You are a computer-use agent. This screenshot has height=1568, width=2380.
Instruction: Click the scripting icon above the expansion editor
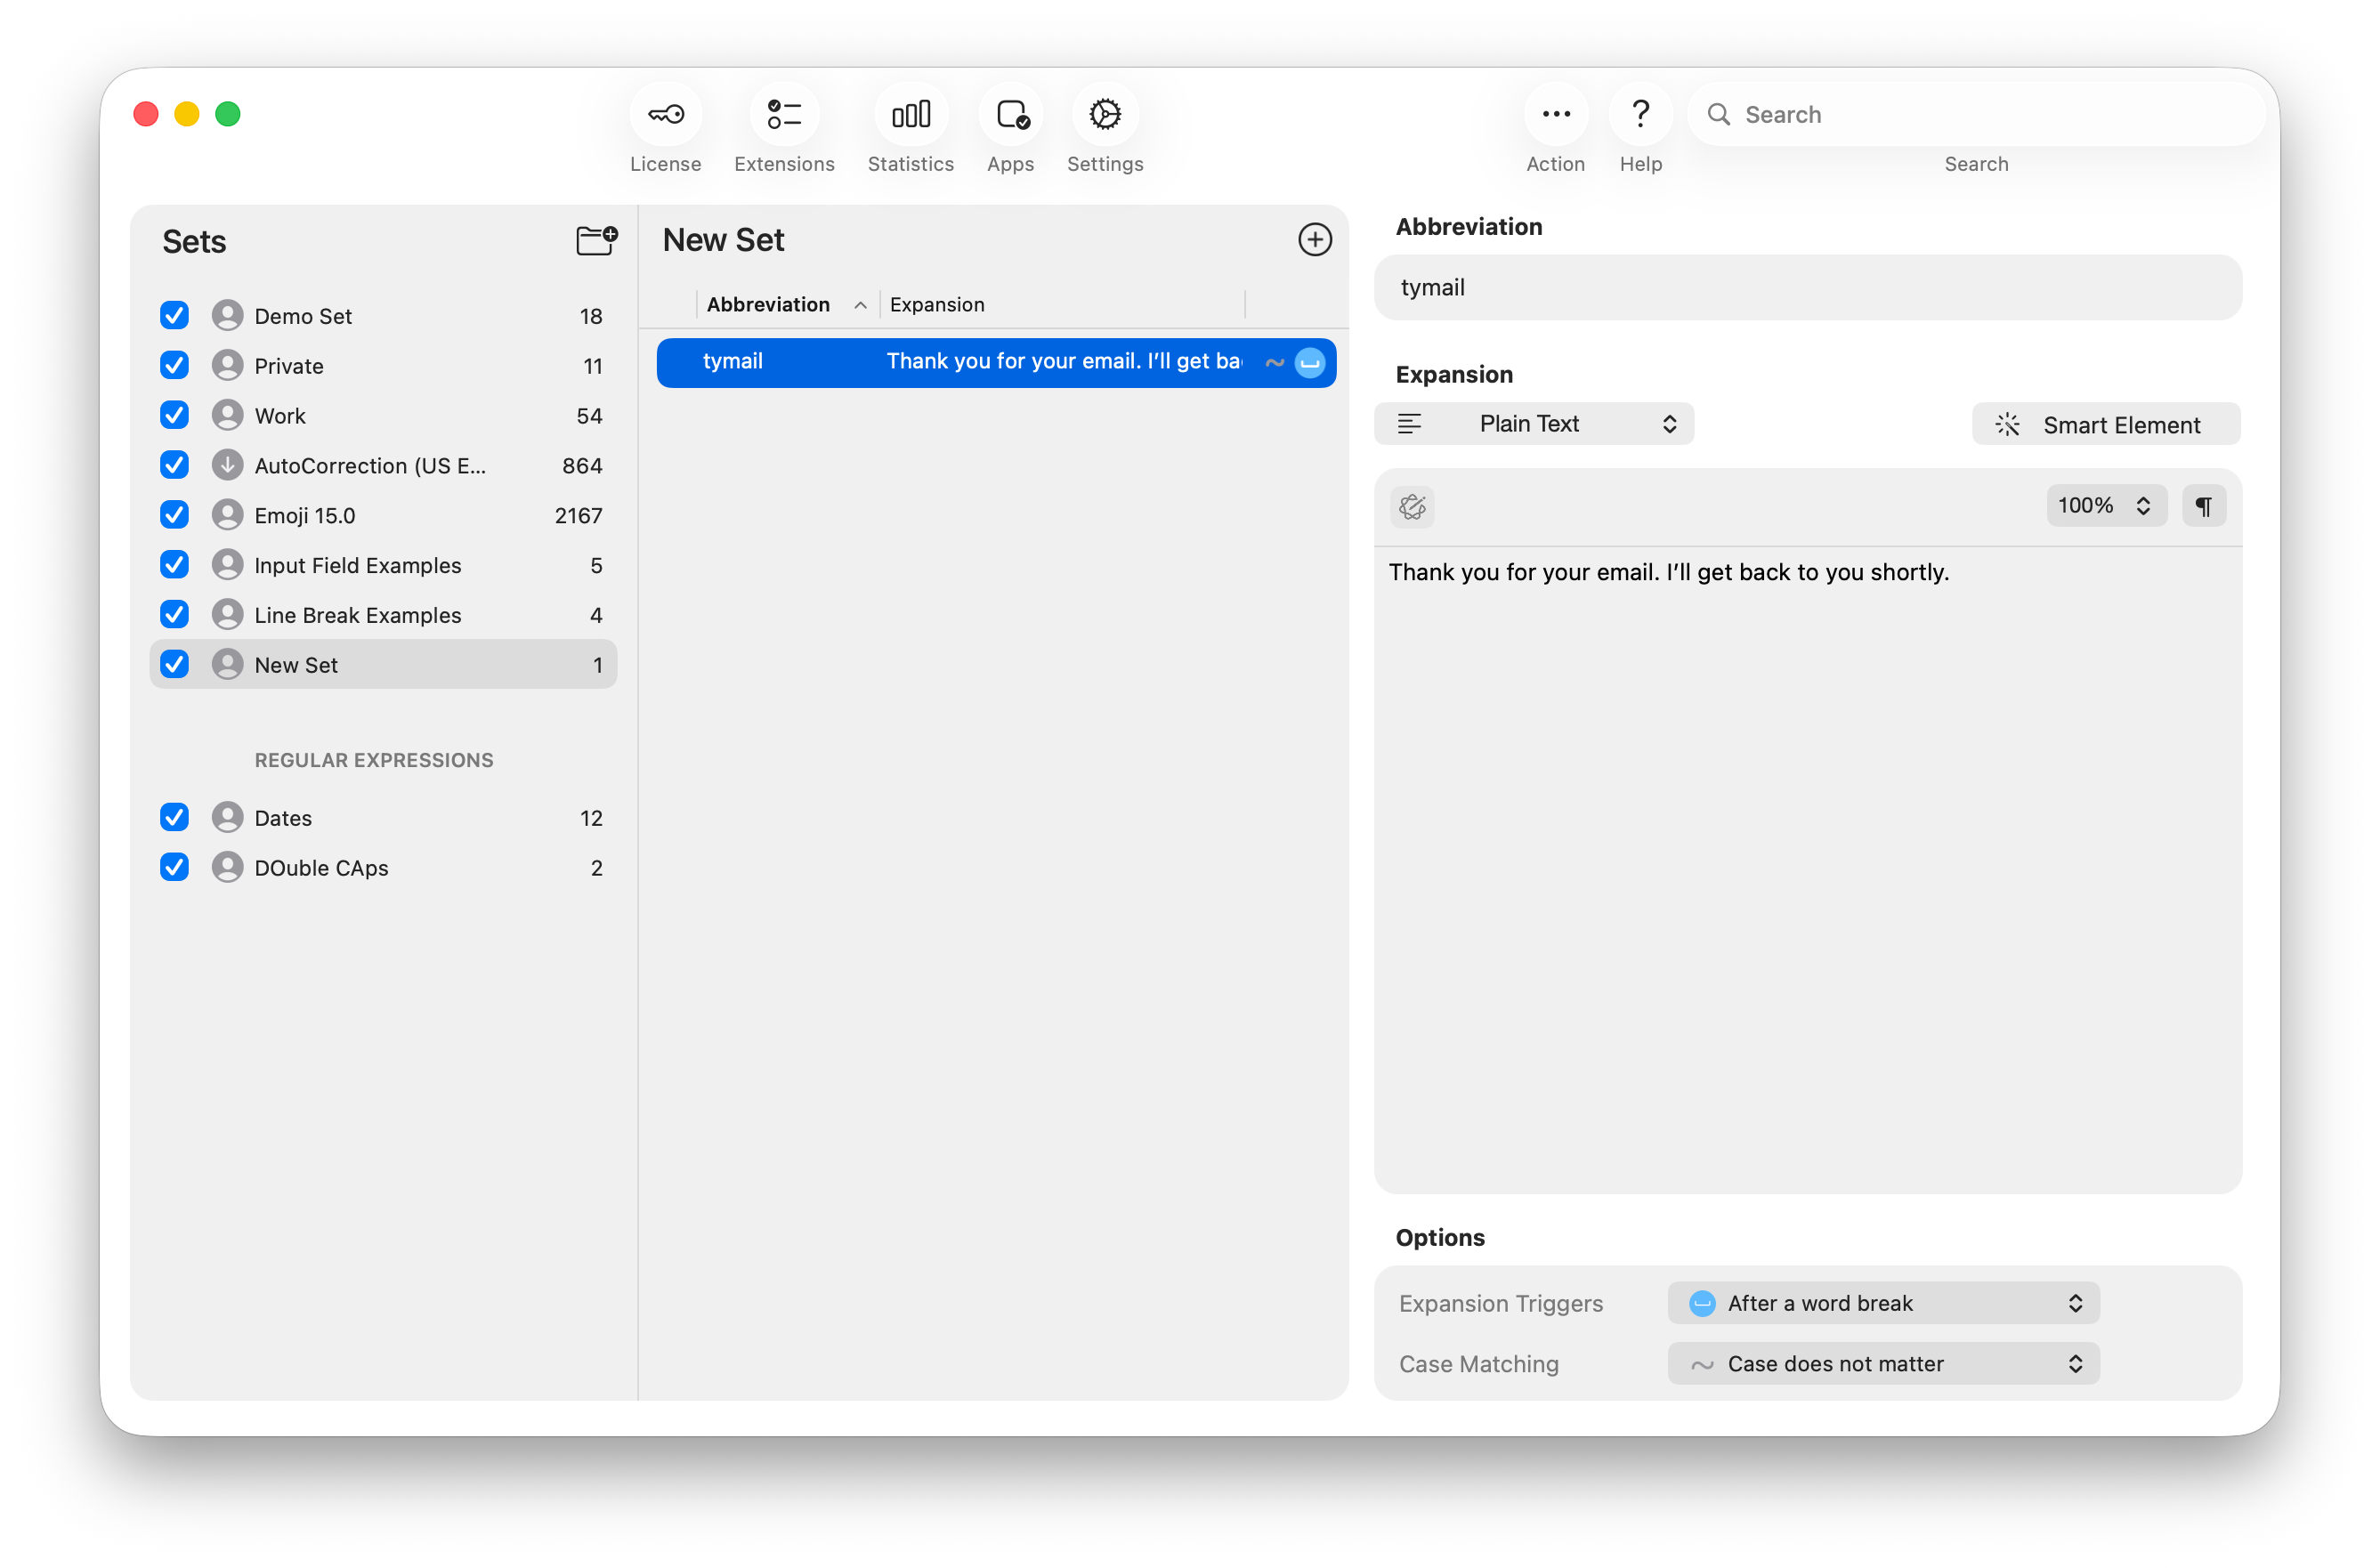pyautogui.click(x=1412, y=507)
